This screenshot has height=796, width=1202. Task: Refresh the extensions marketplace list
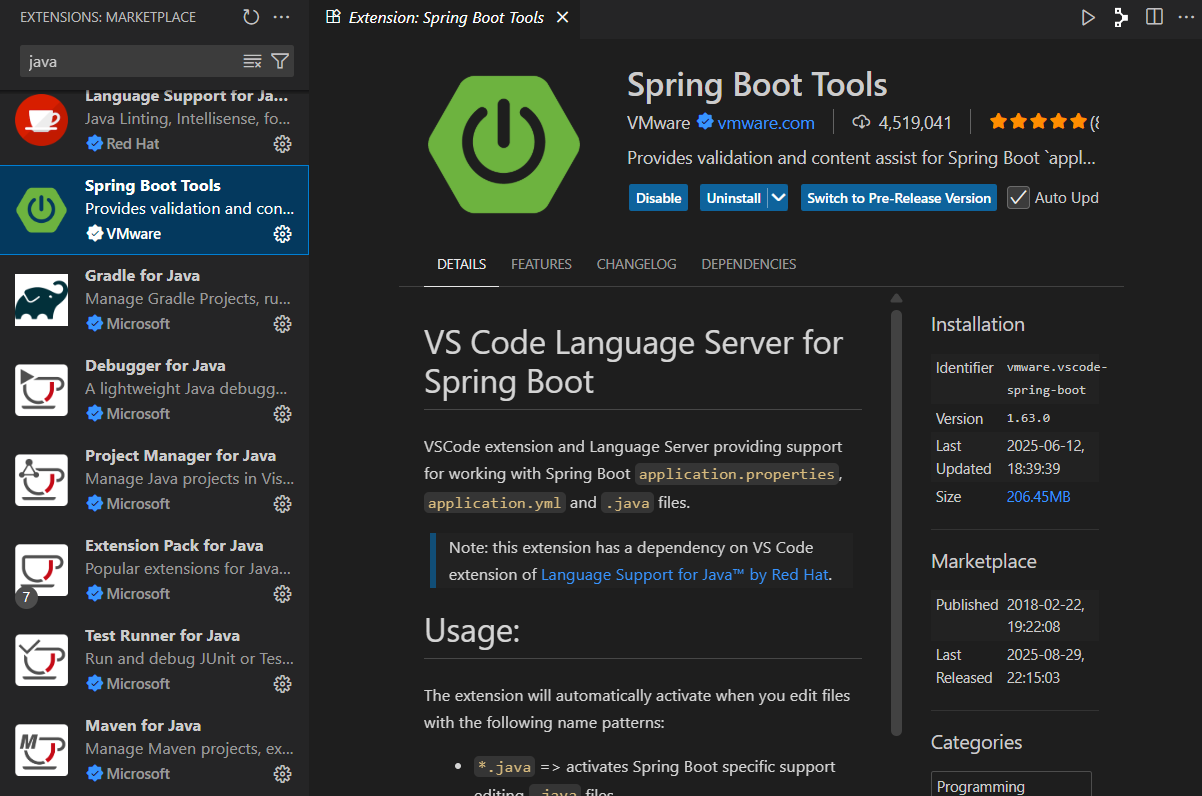click(x=251, y=17)
